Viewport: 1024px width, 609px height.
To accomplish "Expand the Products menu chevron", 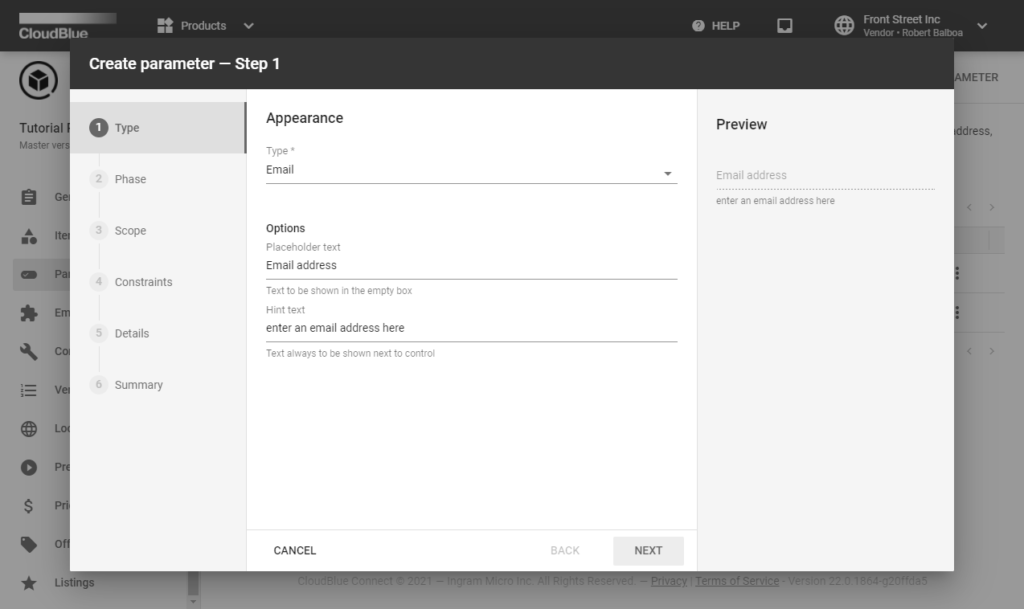I will click(249, 26).
